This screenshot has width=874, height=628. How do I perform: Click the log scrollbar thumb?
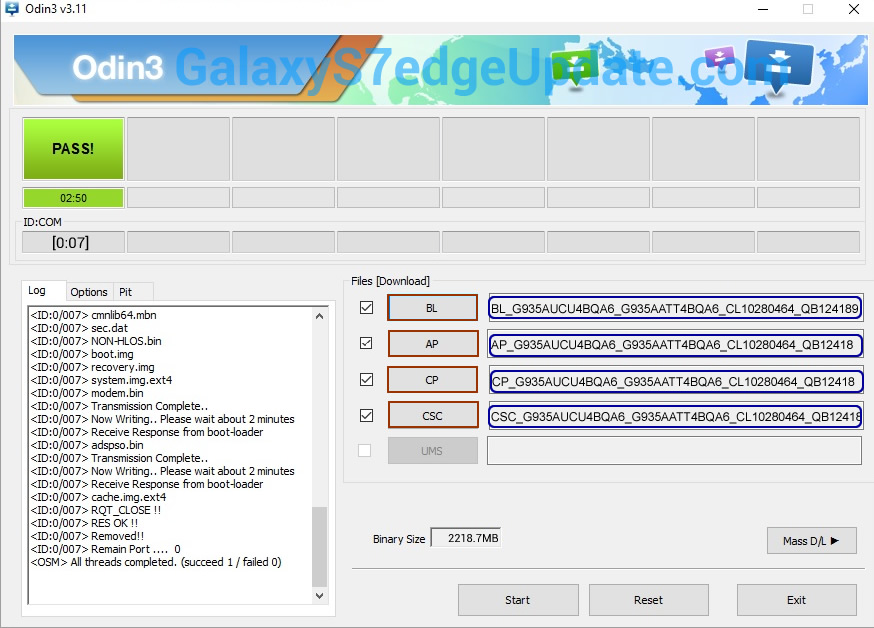pyautogui.click(x=319, y=546)
